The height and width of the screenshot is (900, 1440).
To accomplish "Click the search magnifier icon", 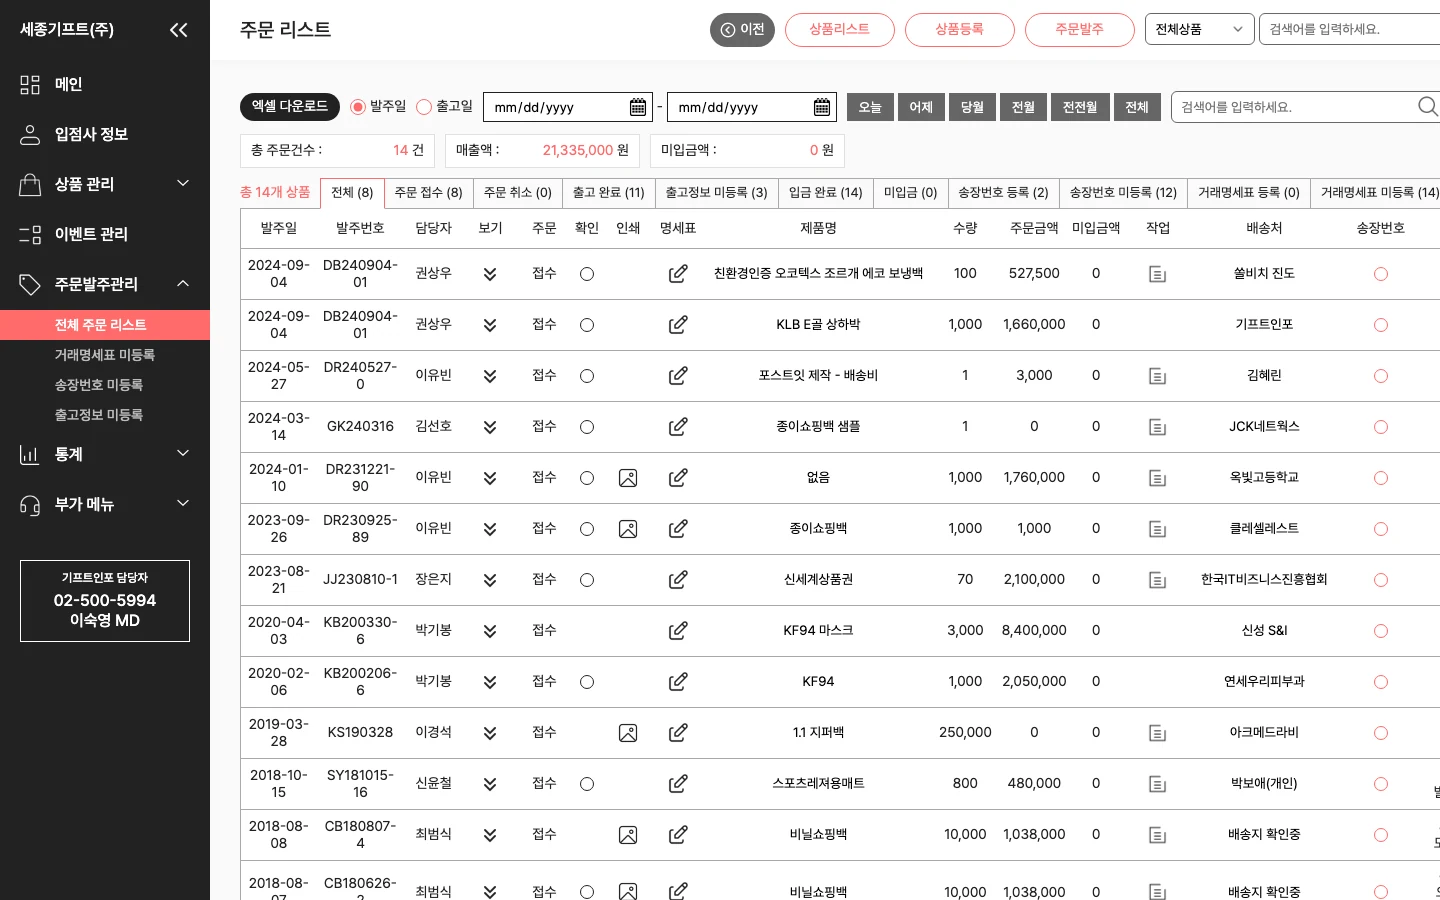I will coord(1427,107).
